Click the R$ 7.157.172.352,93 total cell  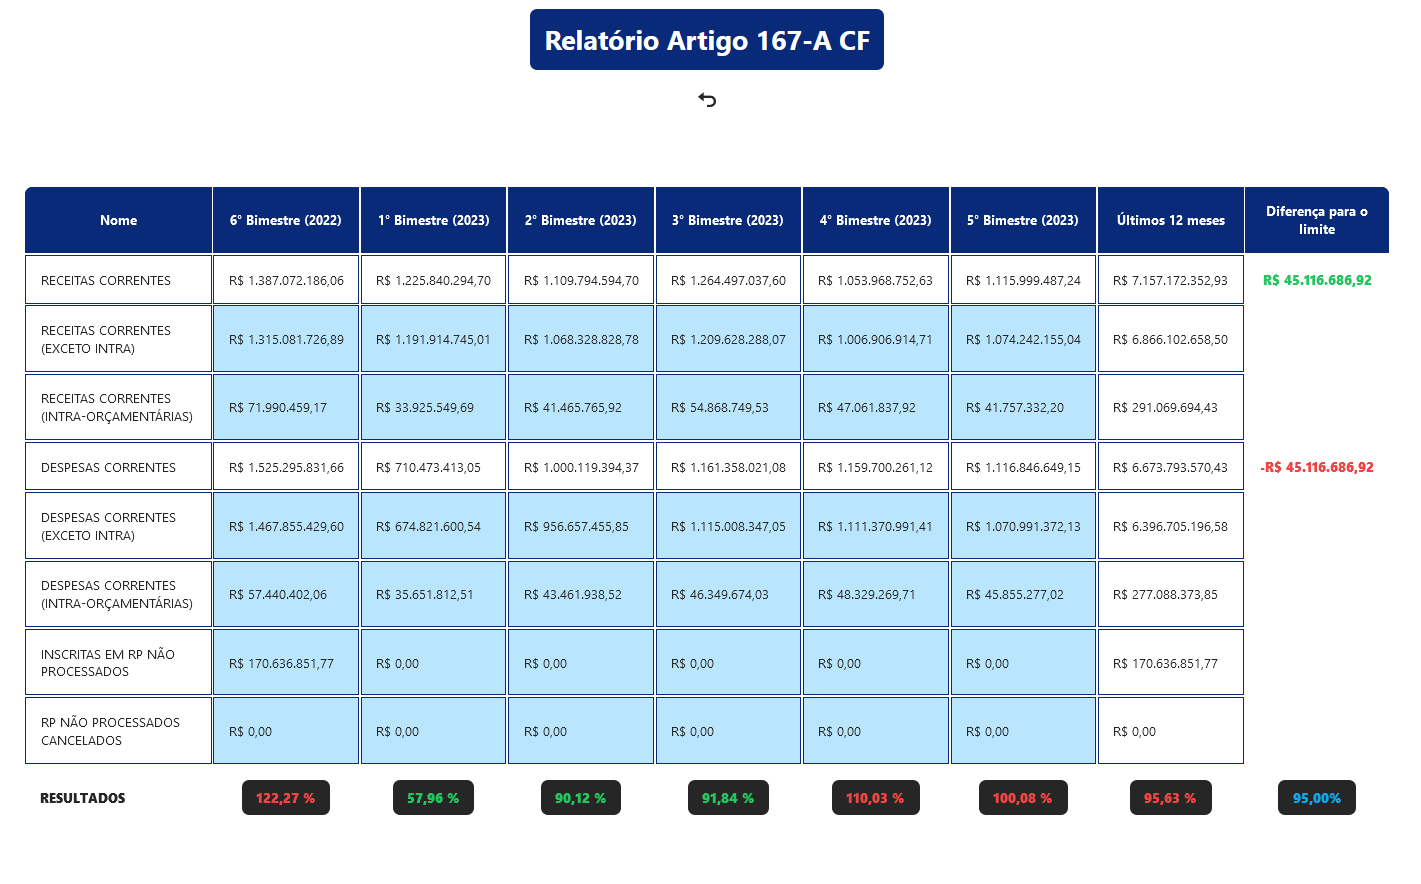point(1171,280)
